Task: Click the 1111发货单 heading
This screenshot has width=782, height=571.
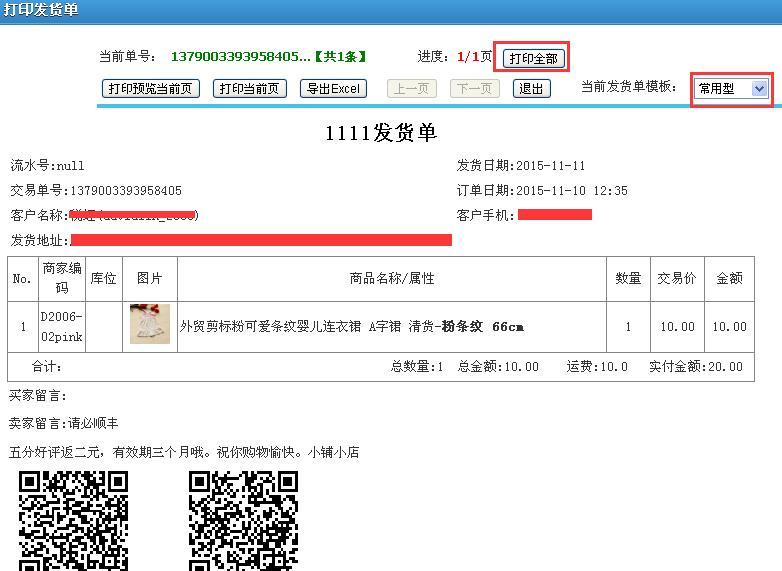Action: coord(381,133)
